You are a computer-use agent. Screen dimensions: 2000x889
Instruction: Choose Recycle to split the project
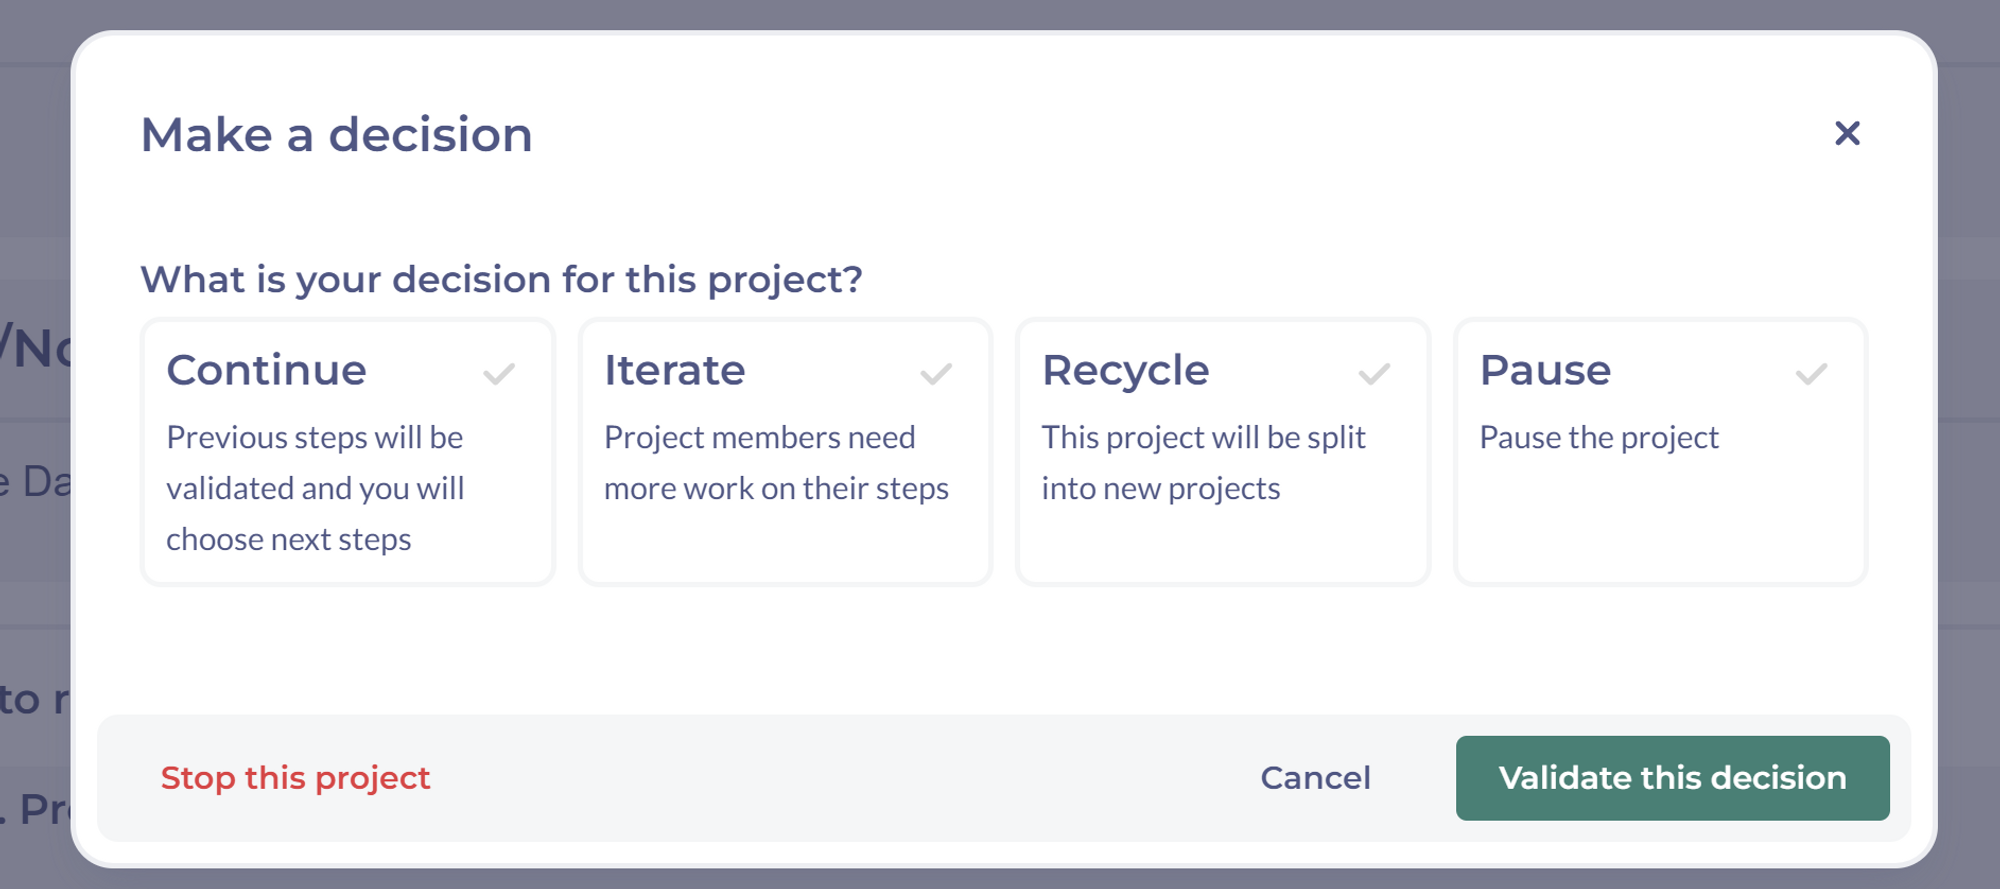[x=1223, y=452]
